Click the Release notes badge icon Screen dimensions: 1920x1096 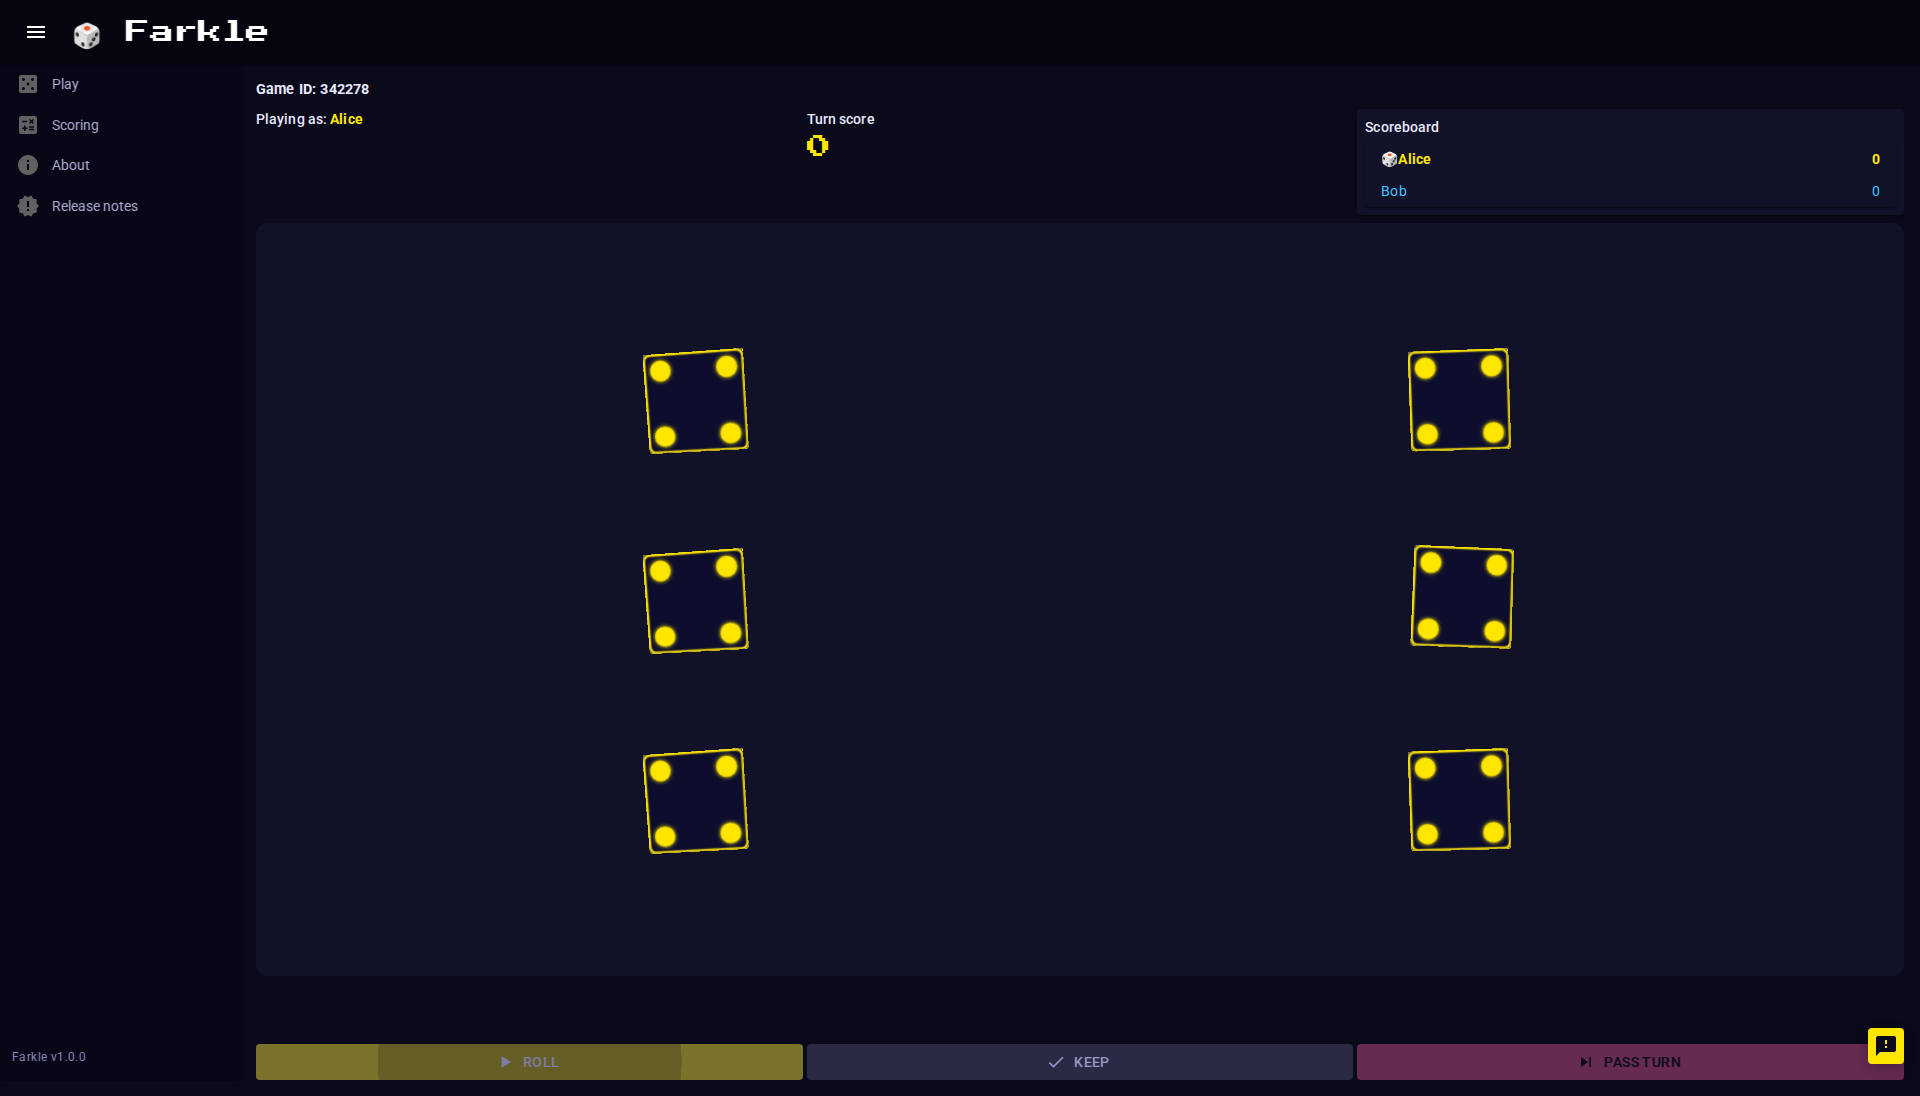click(x=28, y=206)
